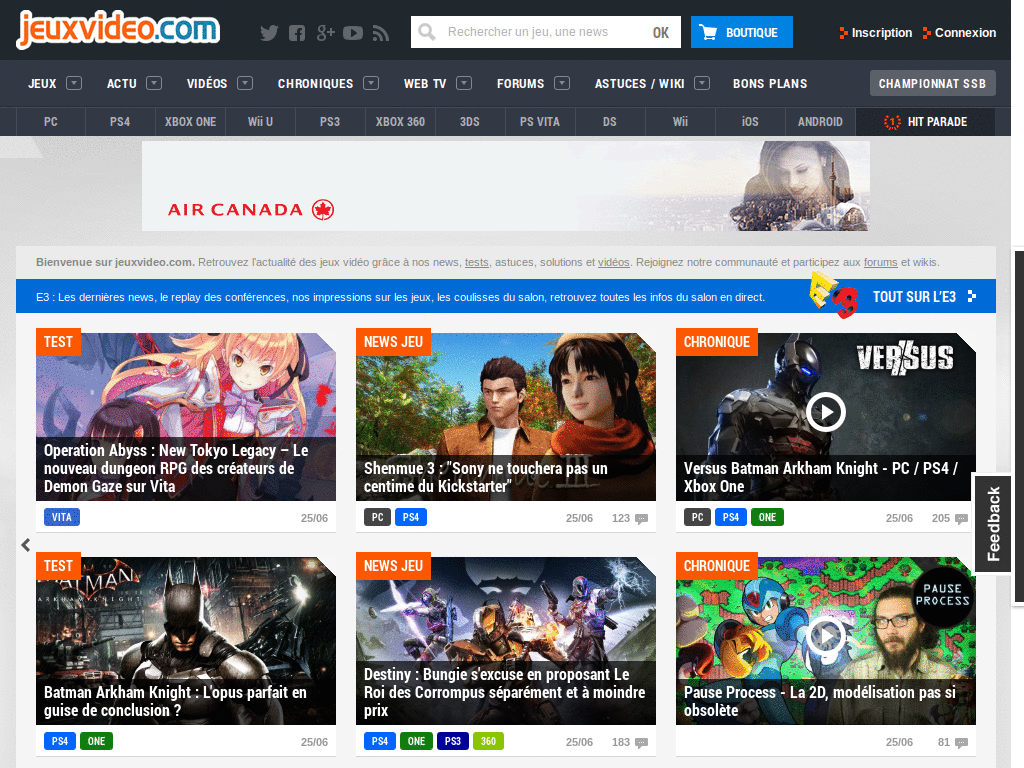This screenshot has width=1024, height=768.
Task: Click the PS4 tag under Batman Arkham Knight test
Action: coord(59,741)
